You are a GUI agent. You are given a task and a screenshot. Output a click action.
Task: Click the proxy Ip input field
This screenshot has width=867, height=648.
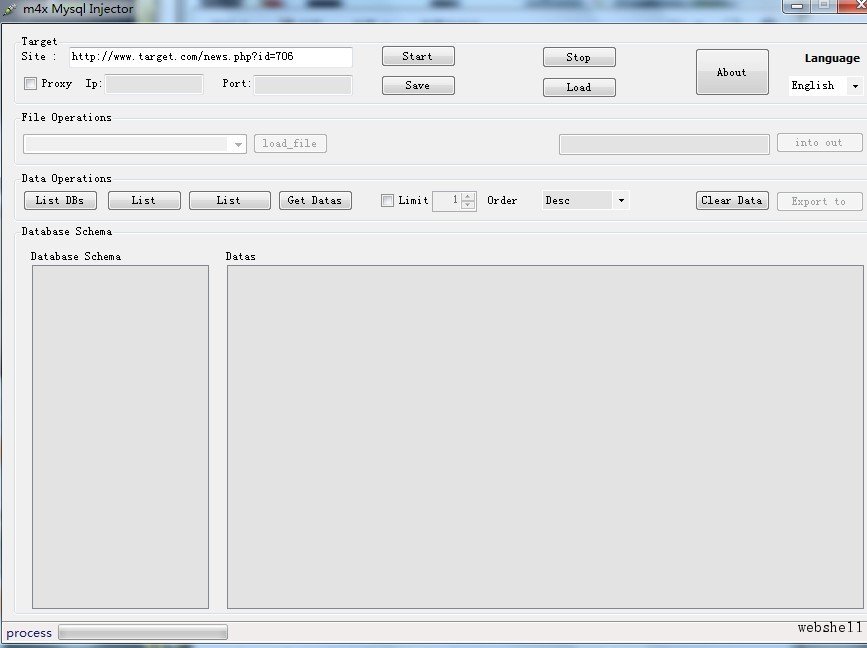pyautogui.click(x=154, y=84)
